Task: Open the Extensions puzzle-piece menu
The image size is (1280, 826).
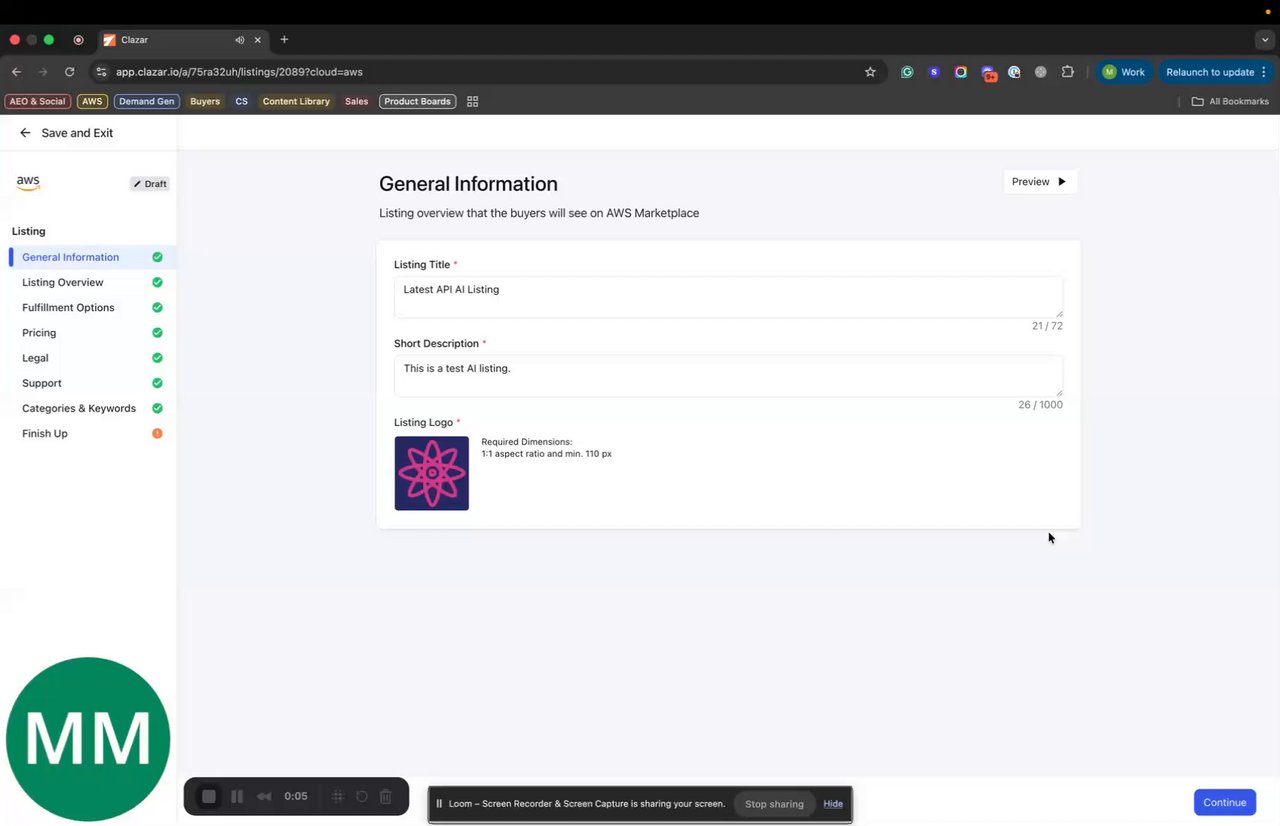Action: click(1068, 72)
